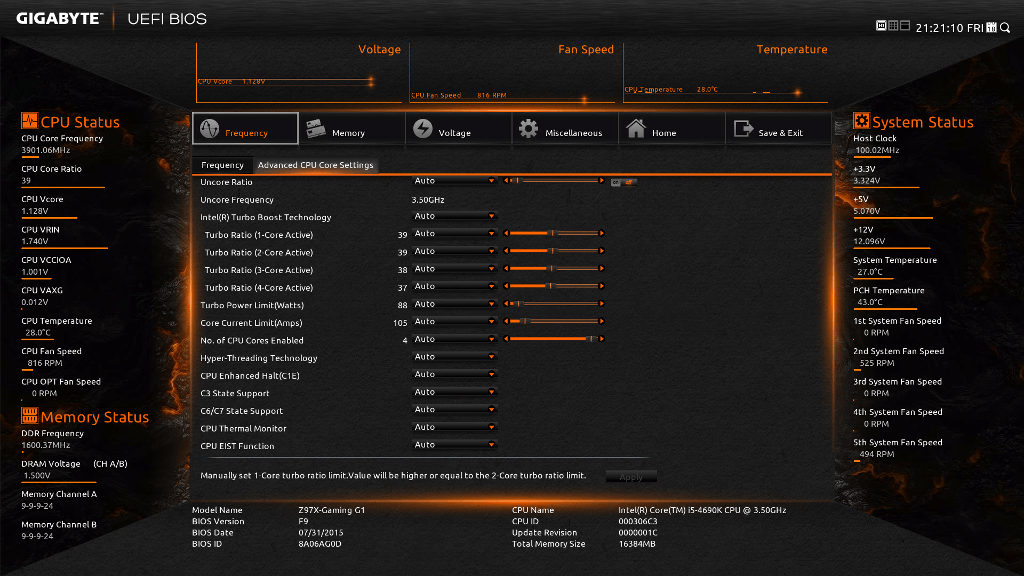Adjust the Core Current Limit(Amps) slider
Viewport: 1024px width, 576px height.
554,321
